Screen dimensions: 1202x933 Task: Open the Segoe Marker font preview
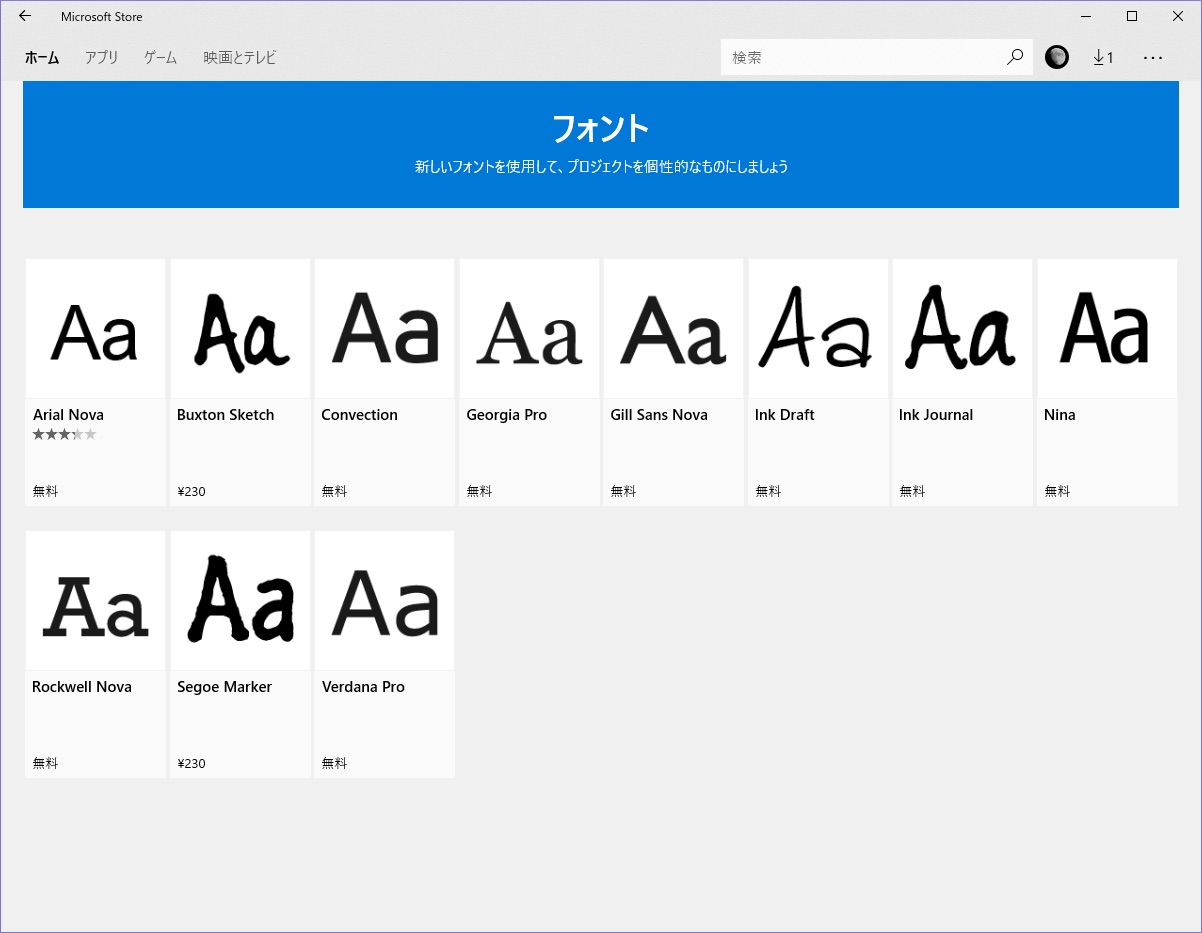240,601
